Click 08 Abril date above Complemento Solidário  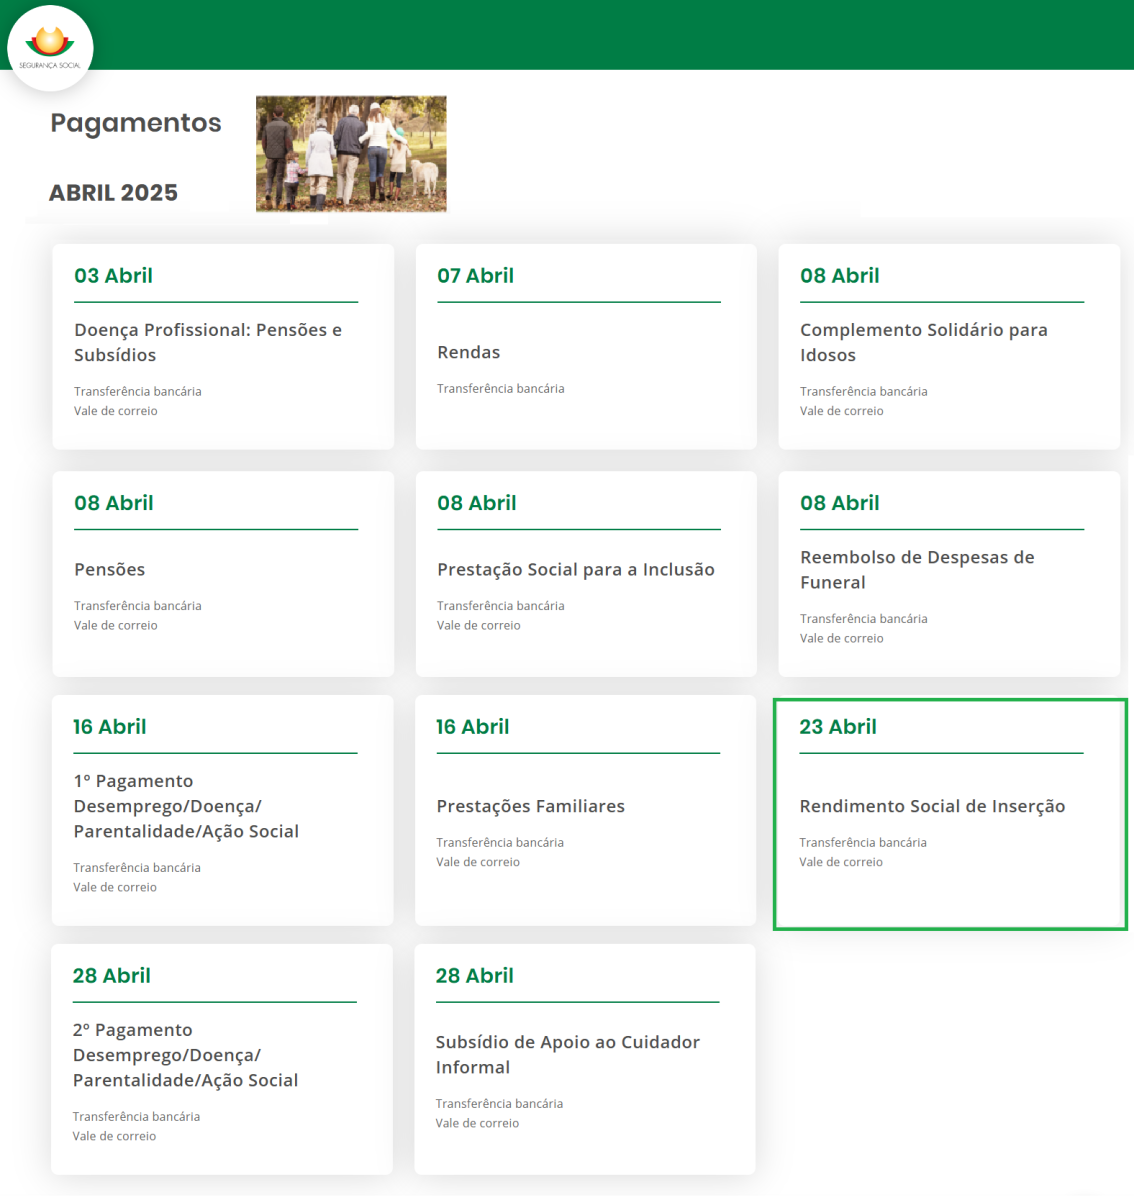pyautogui.click(x=839, y=276)
